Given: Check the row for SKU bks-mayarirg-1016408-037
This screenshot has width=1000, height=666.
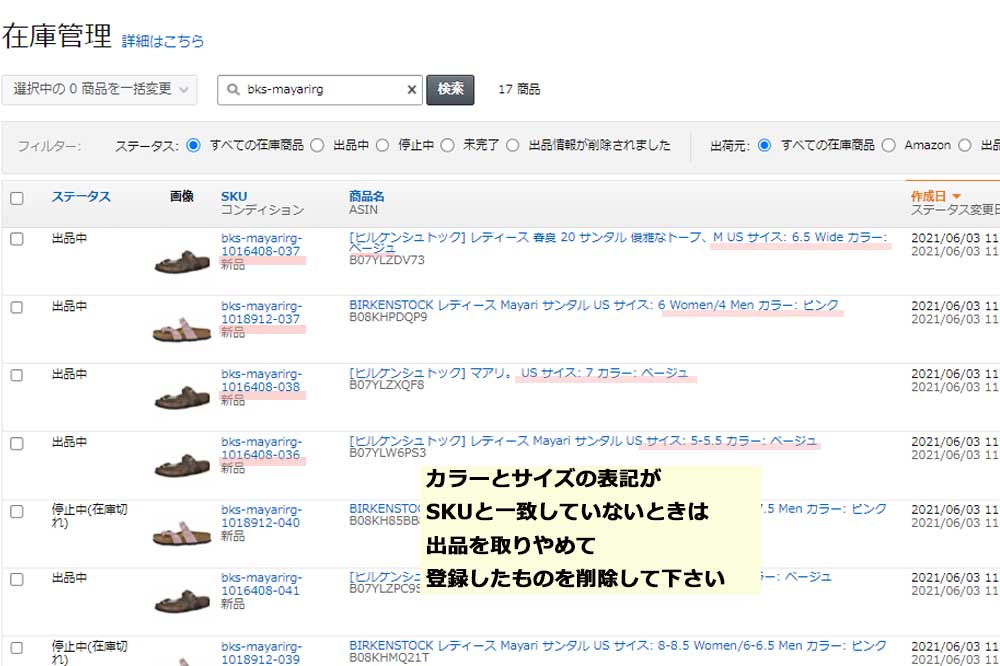Looking at the screenshot, I should pyautogui.click(x=17, y=239).
